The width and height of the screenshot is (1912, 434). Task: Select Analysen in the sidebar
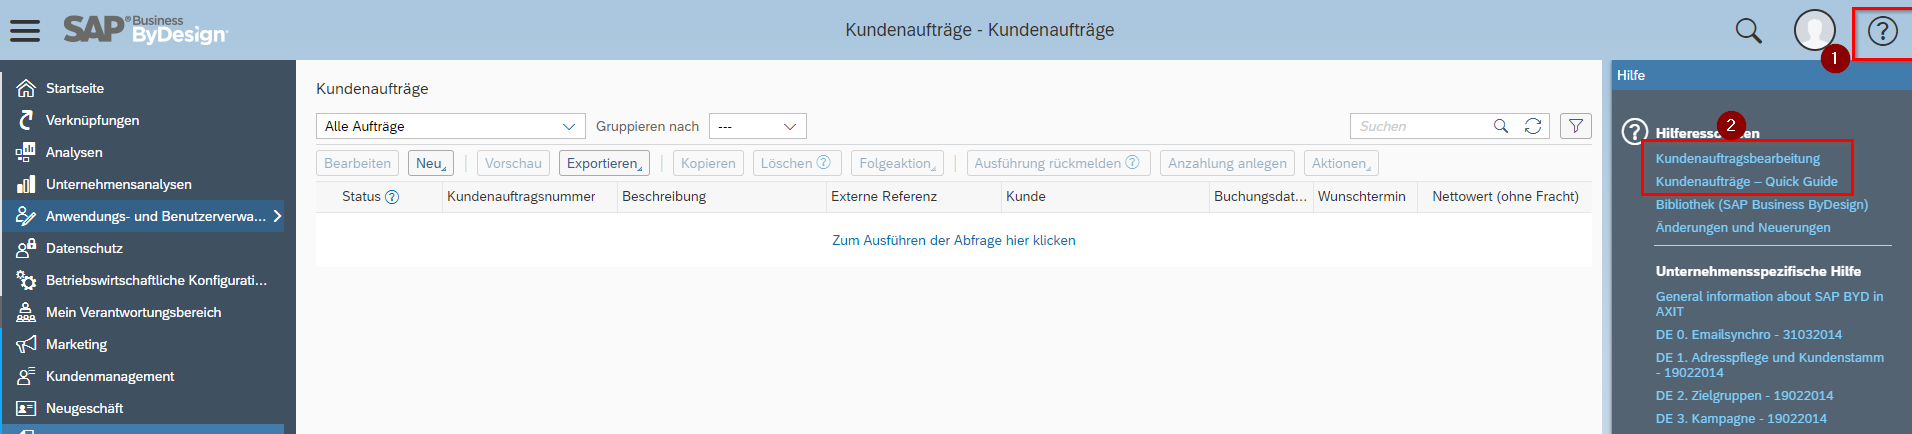point(74,152)
